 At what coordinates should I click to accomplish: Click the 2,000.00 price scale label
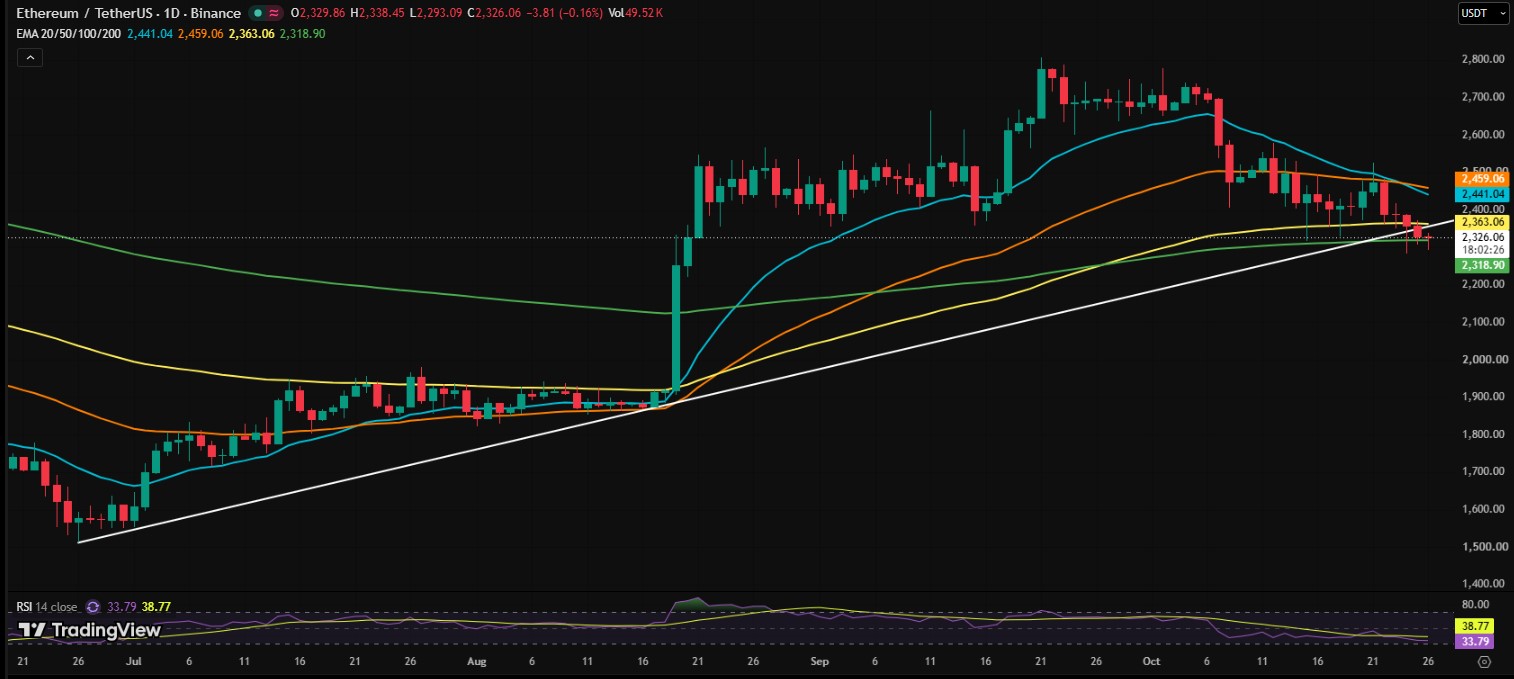click(1483, 359)
